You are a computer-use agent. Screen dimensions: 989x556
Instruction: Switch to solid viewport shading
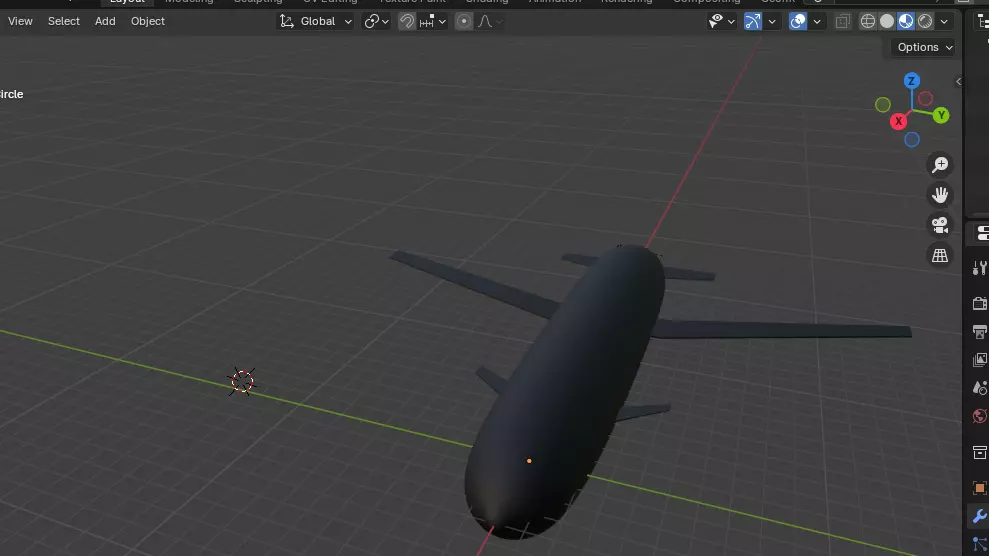click(x=887, y=21)
